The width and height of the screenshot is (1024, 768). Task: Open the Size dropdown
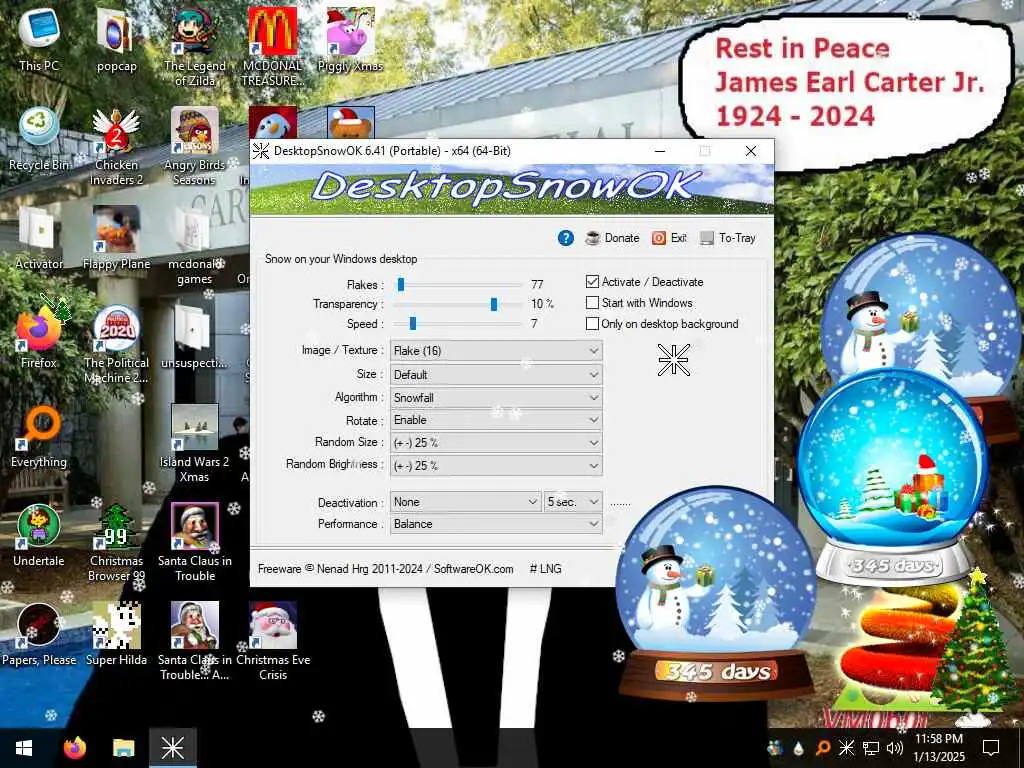(496, 375)
